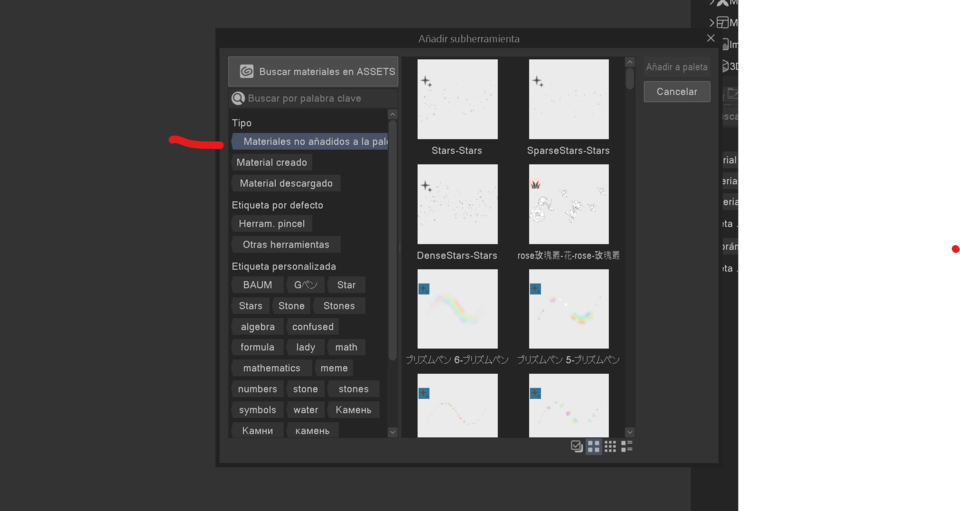Toggle multiple selection checkbox icon
The image size is (960, 511).
(577, 446)
